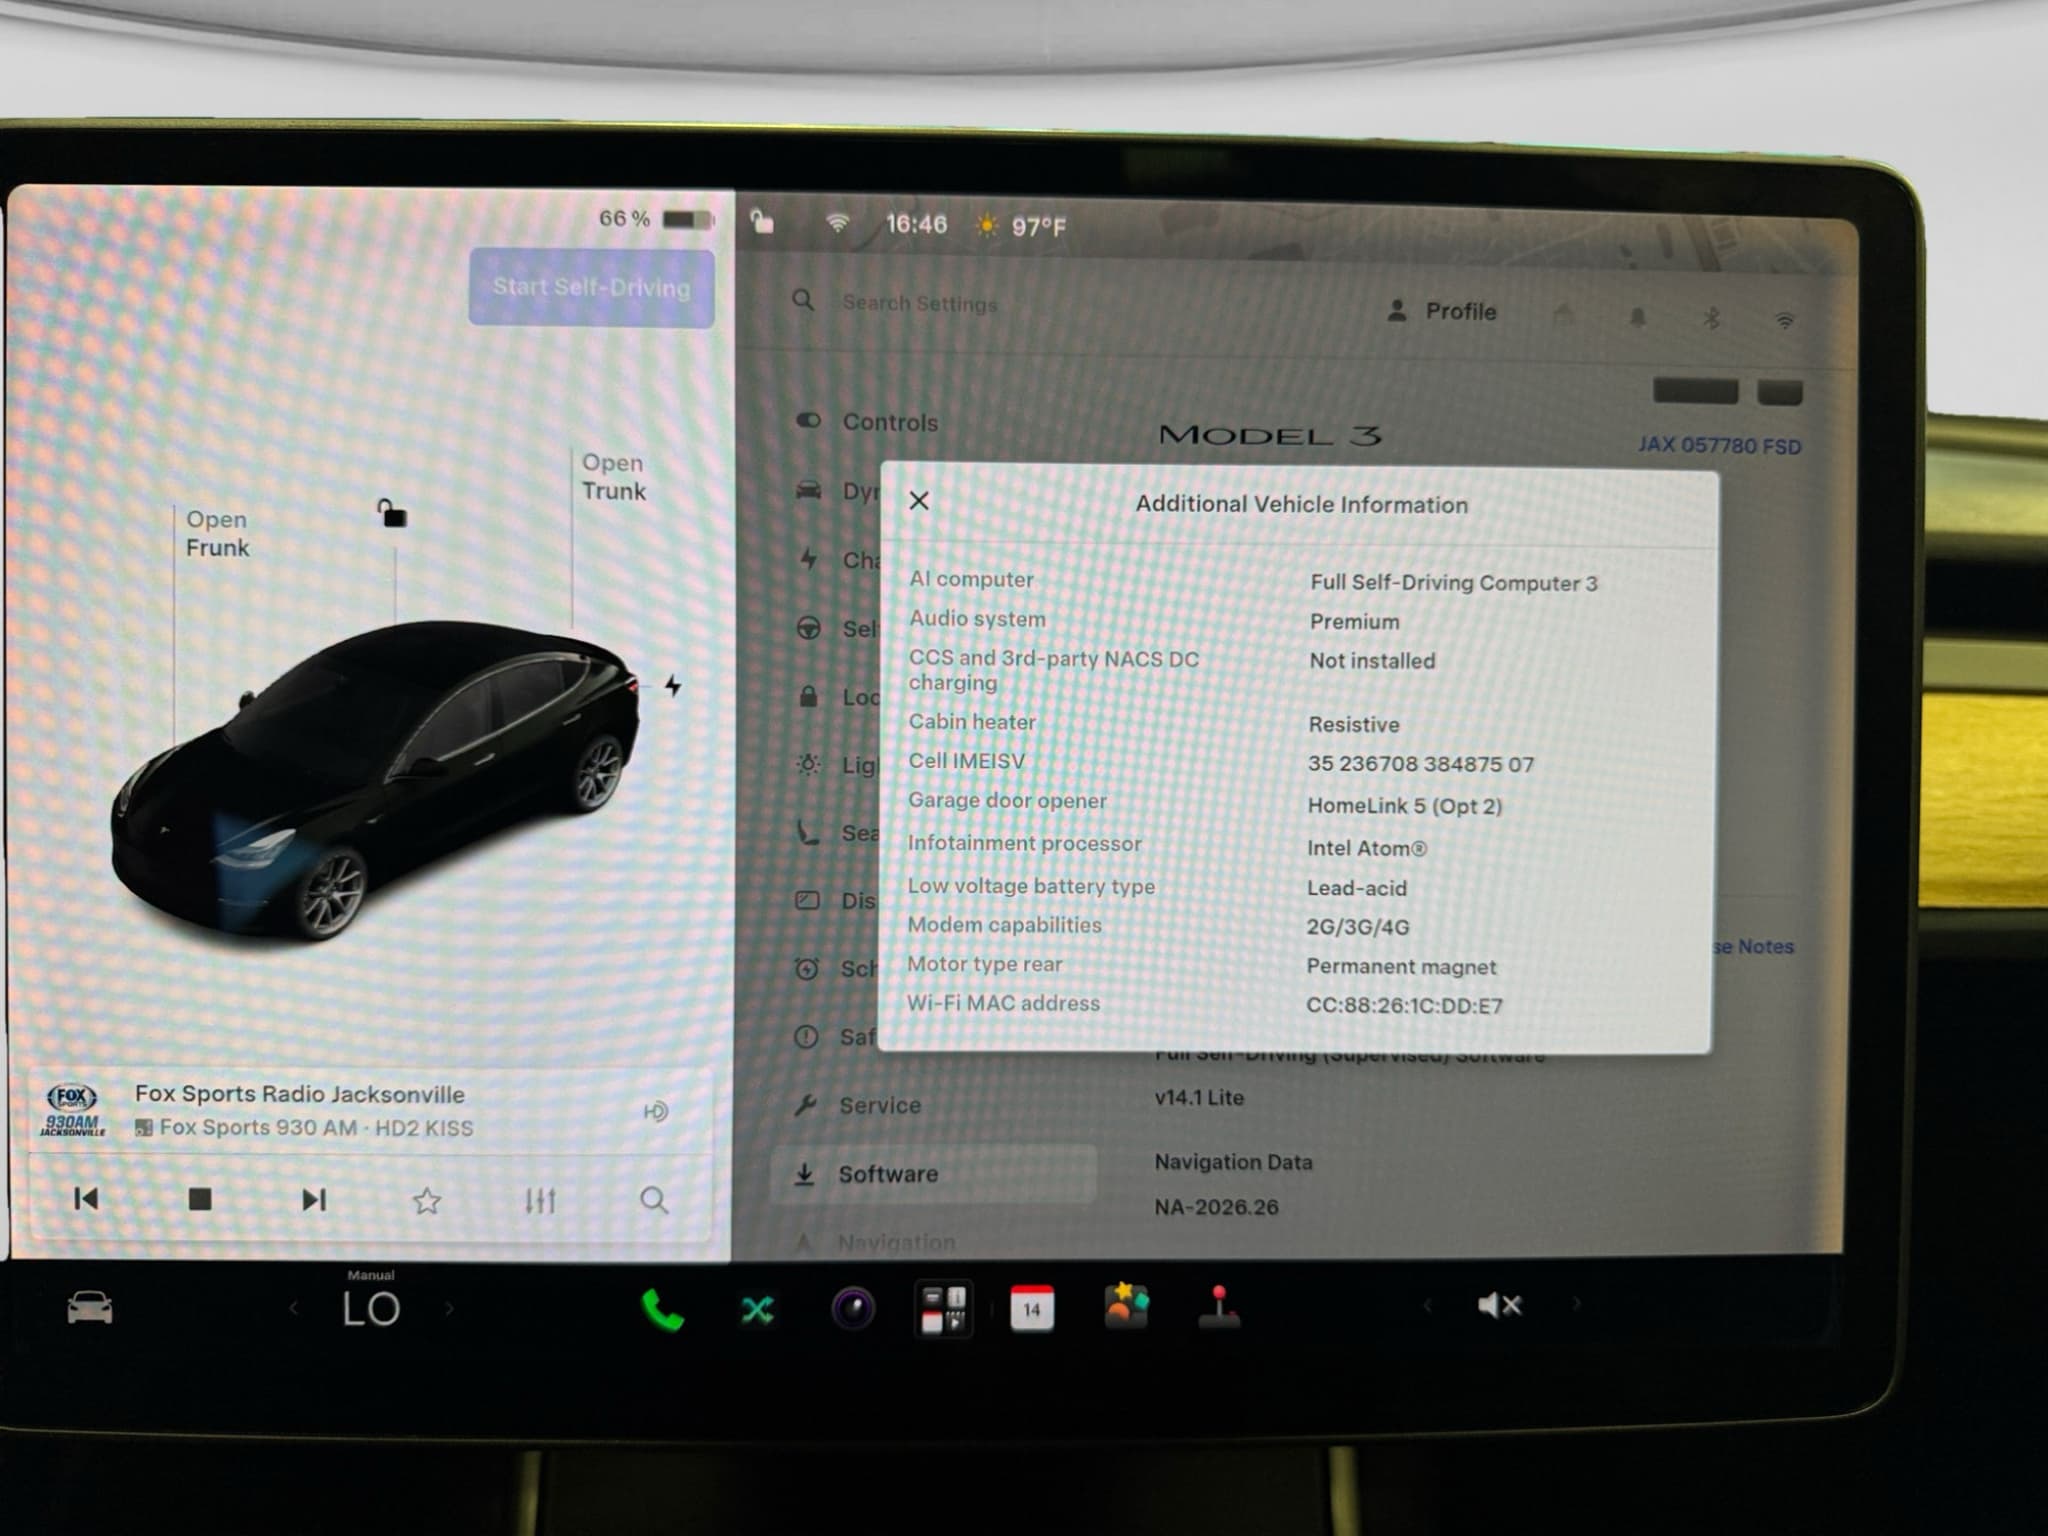Select the Wi-Fi MAC address value

[x=1404, y=1006]
